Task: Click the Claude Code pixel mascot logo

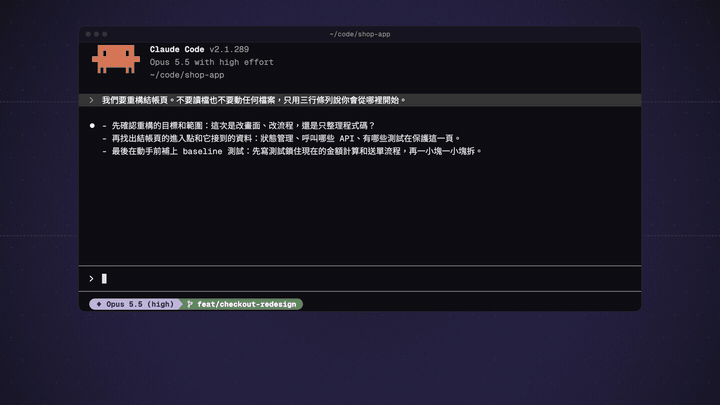Action: pyautogui.click(x=116, y=59)
